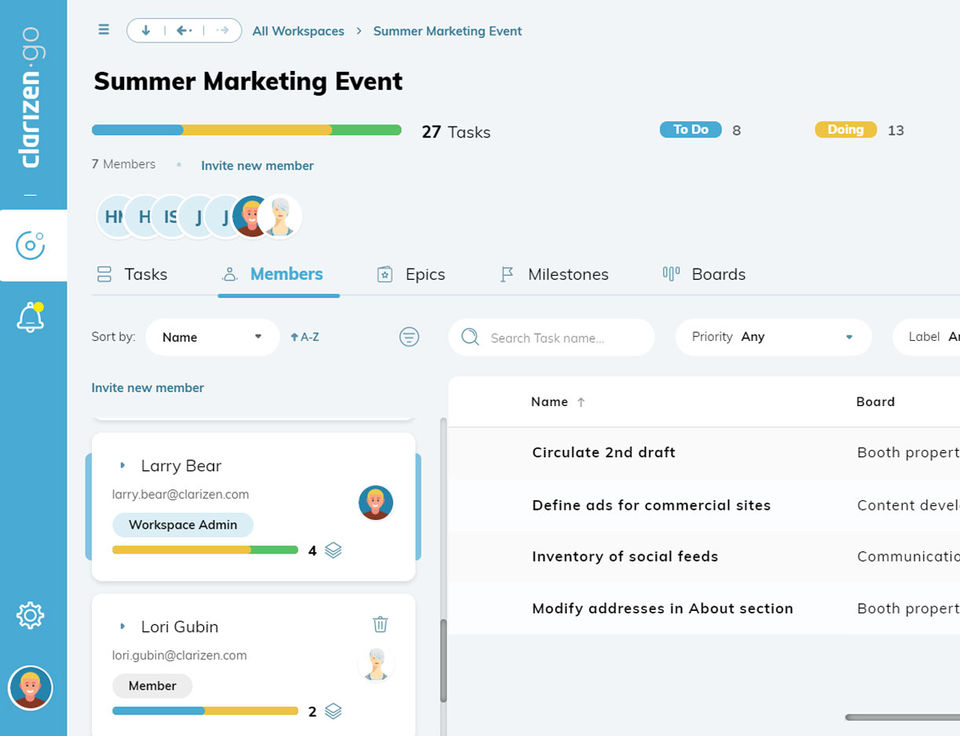Open task Modify addresses in About section
The image size is (960, 736).
pyautogui.click(x=662, y=609)
